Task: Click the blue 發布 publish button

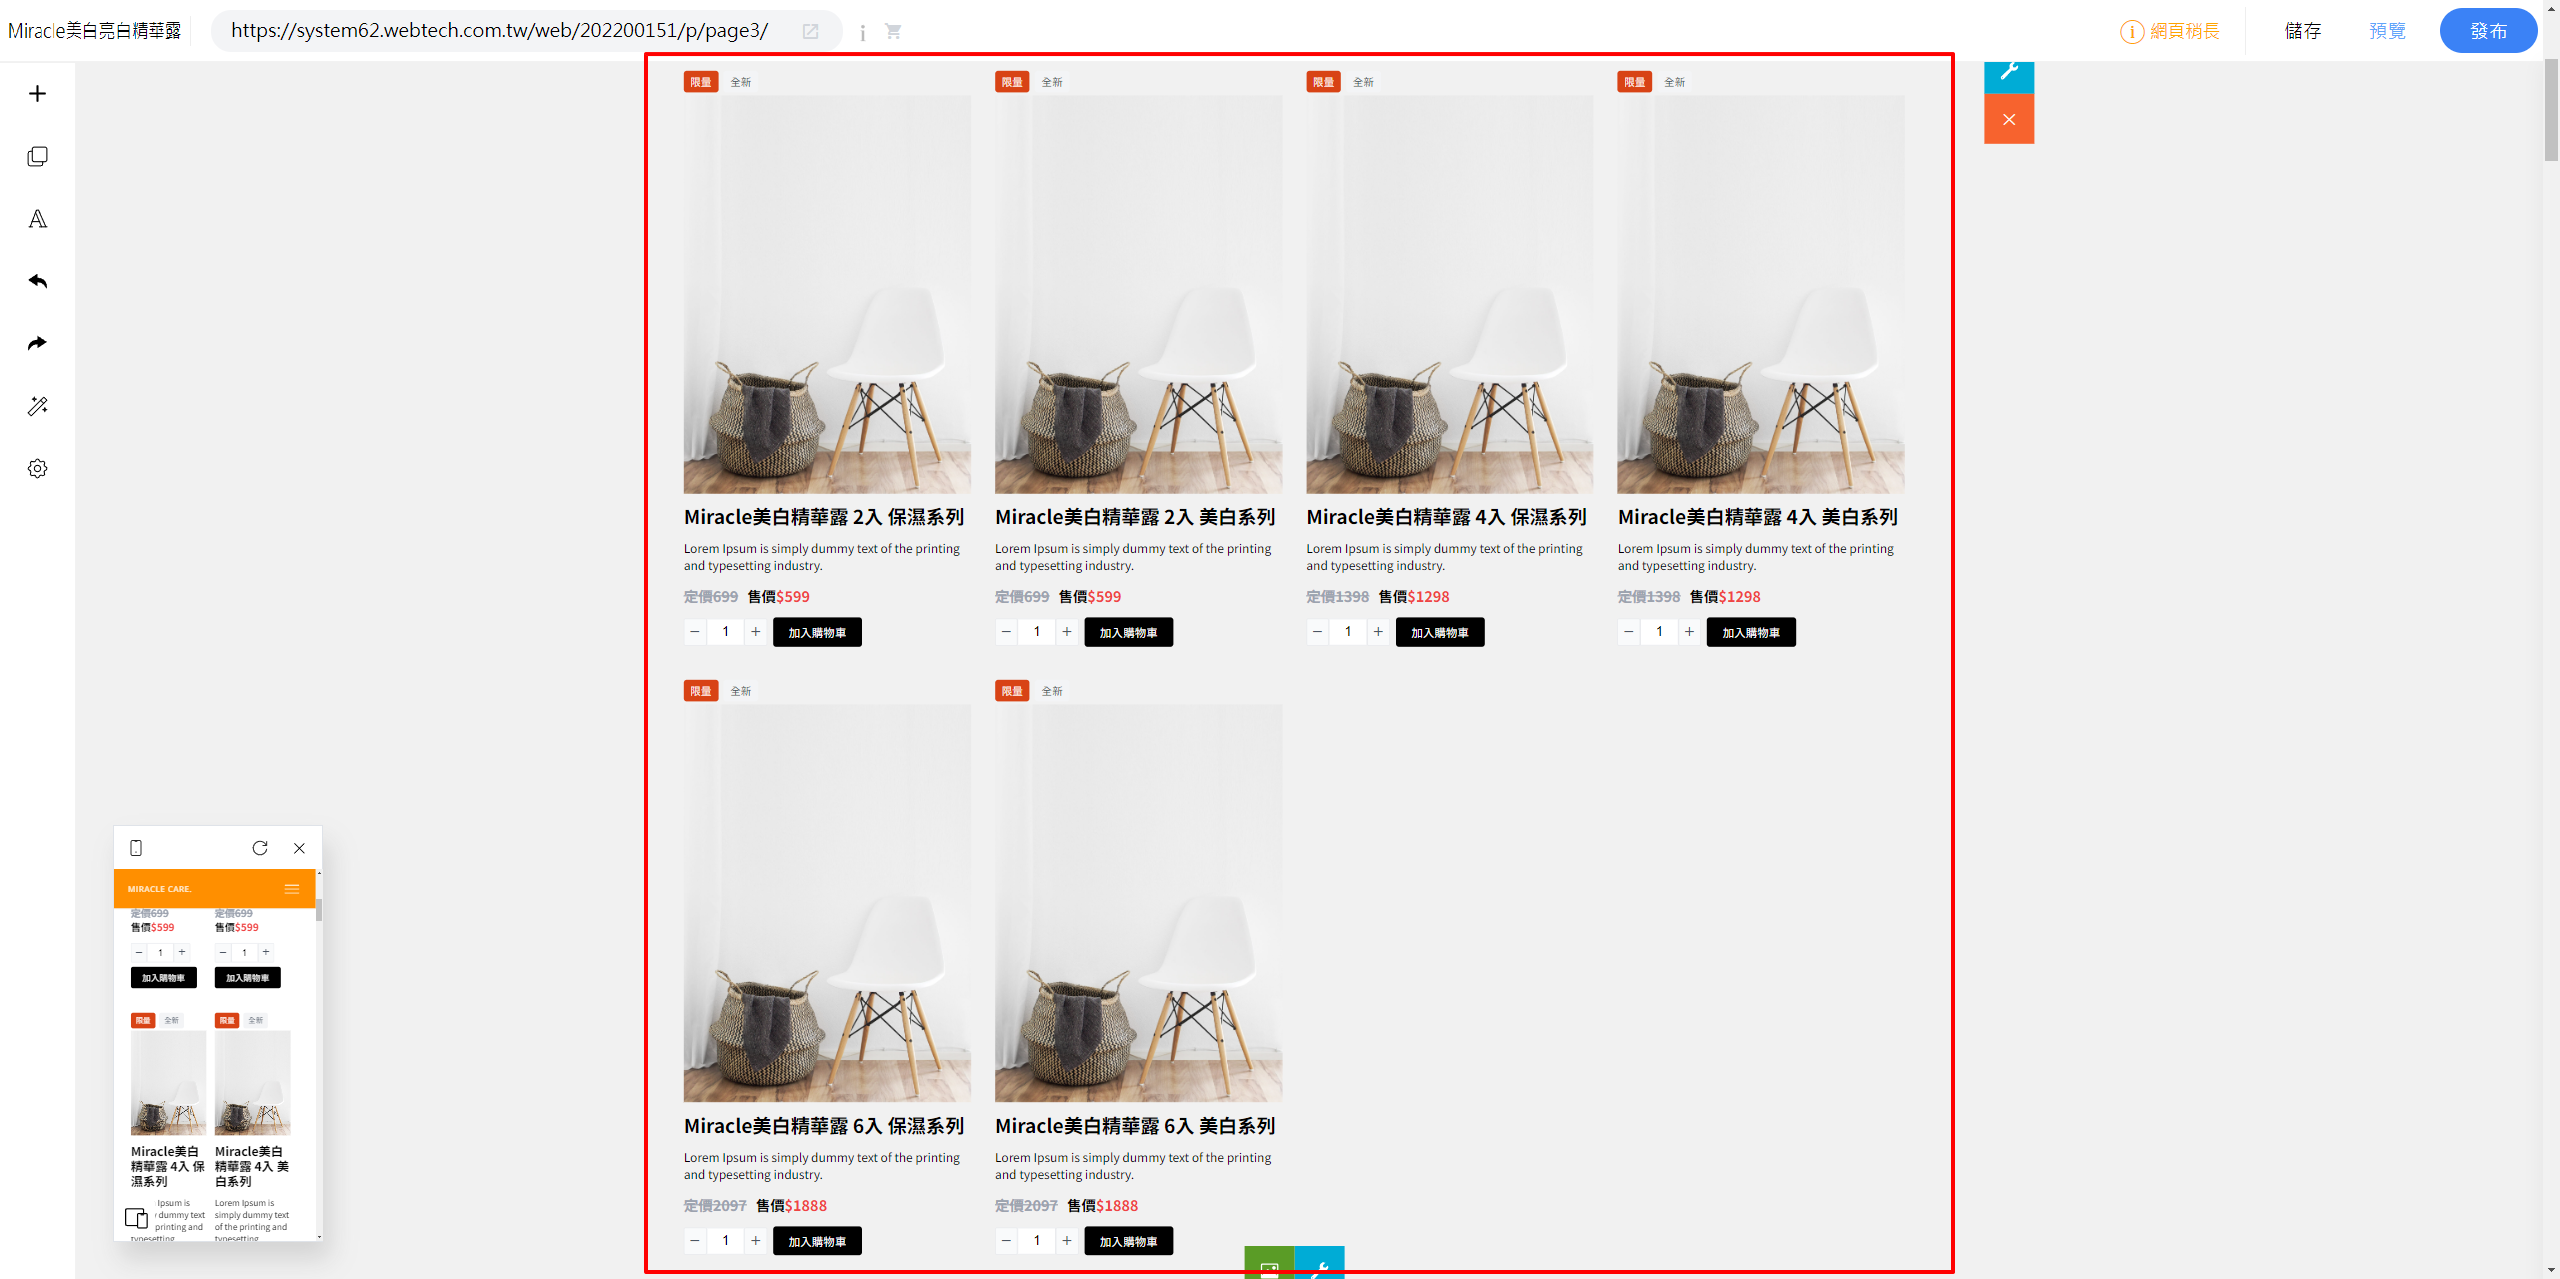Action: [x=2488, y=31]
